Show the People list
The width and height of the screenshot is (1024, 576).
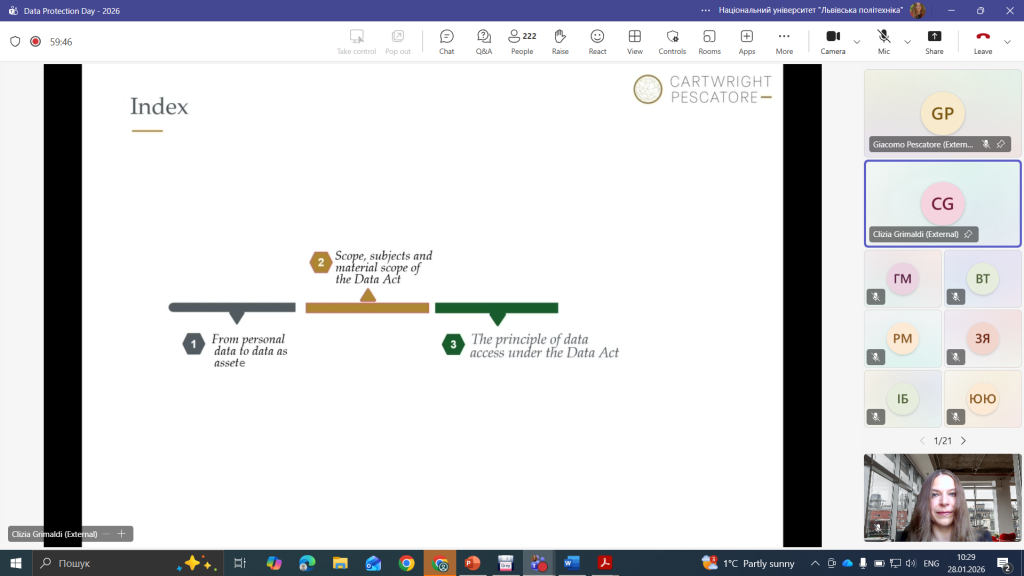click(x=522, y=41)
